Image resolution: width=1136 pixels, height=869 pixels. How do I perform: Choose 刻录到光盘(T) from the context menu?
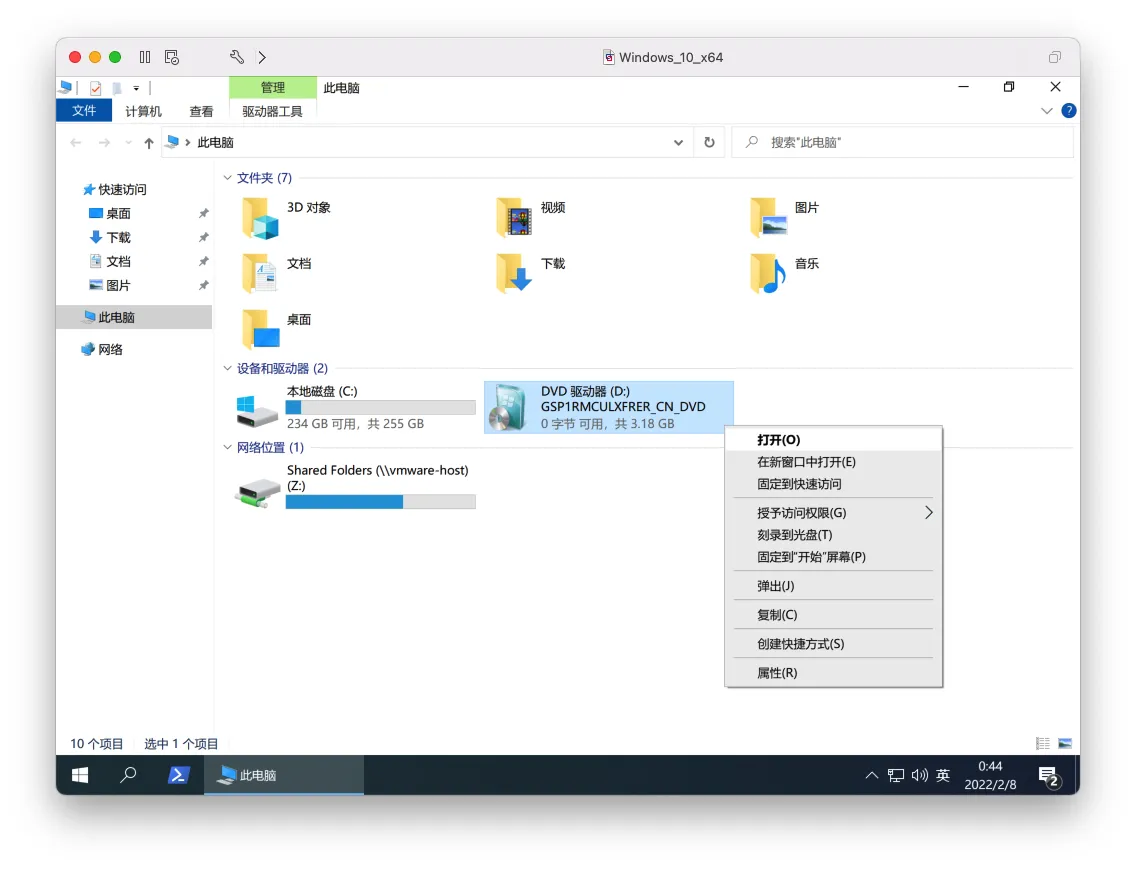[x=833, y=535]
